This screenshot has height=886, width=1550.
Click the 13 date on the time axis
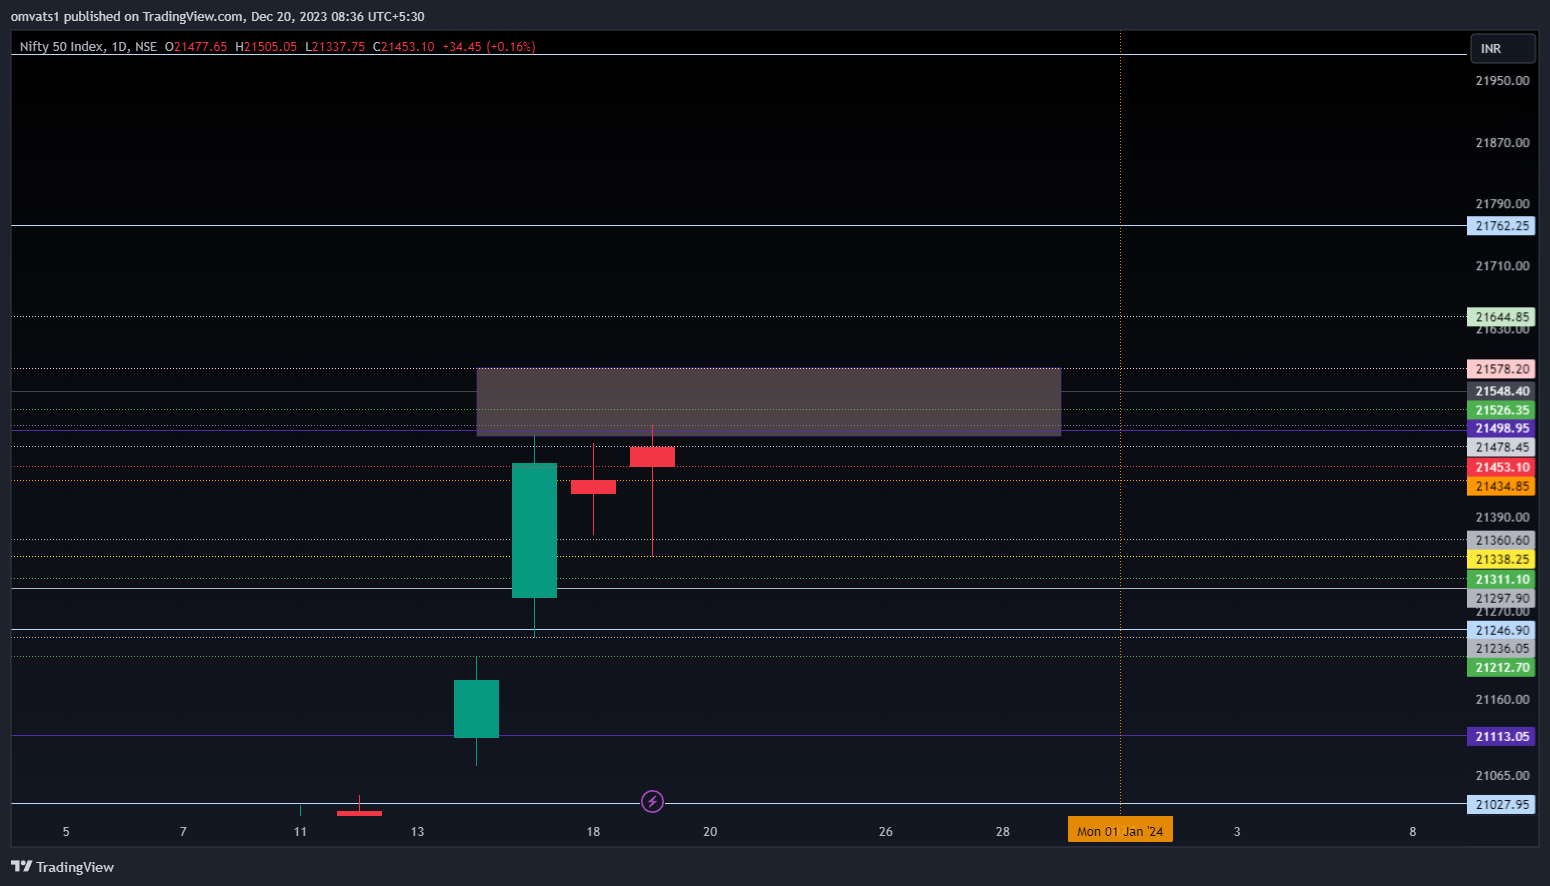417,832
